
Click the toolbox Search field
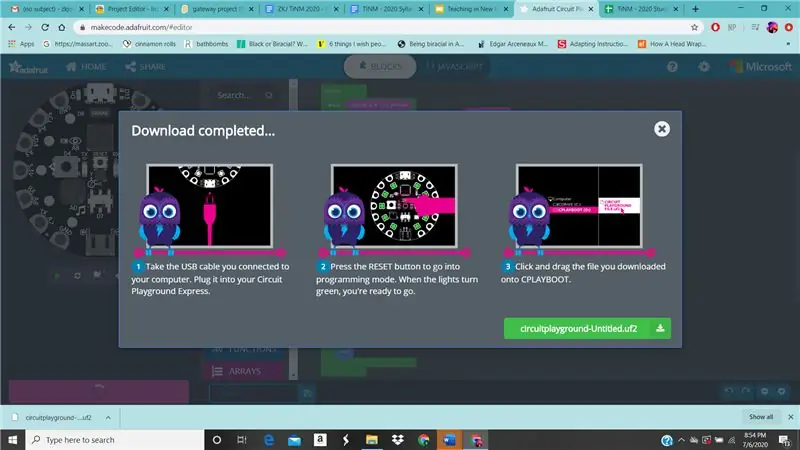click(x=244, y=95)
